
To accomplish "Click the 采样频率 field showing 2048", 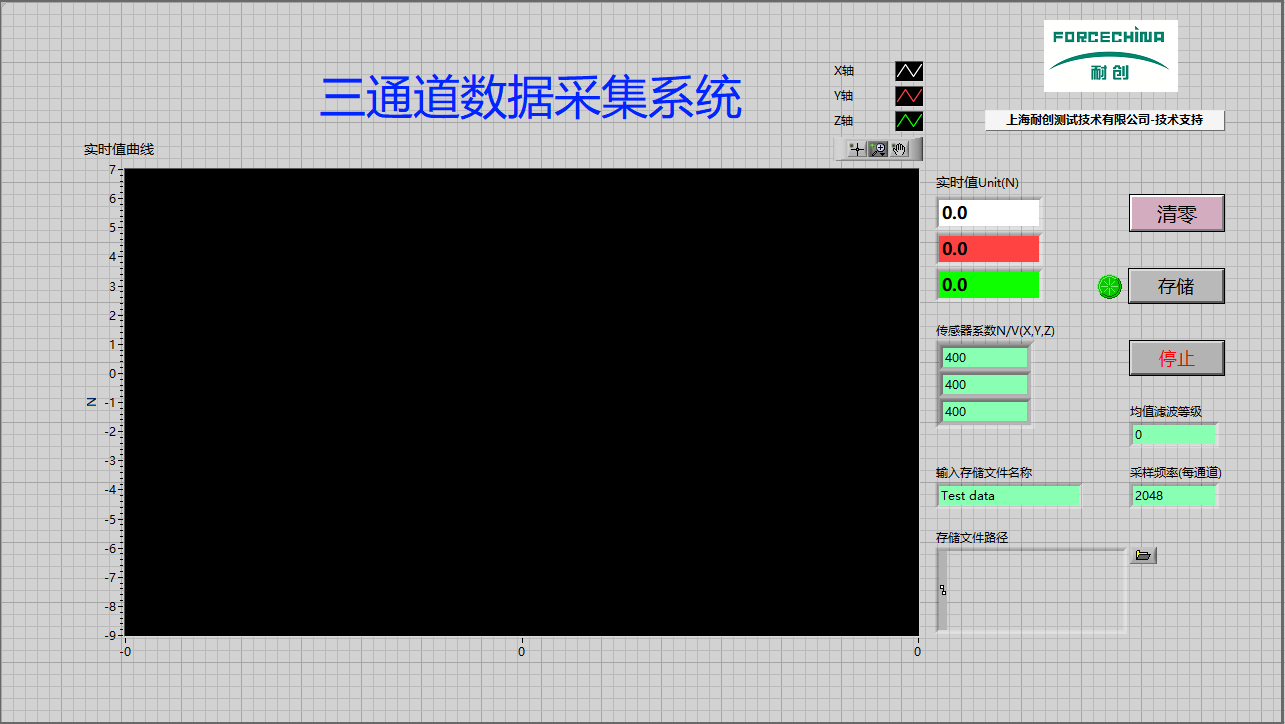I will coord(1172,495).
